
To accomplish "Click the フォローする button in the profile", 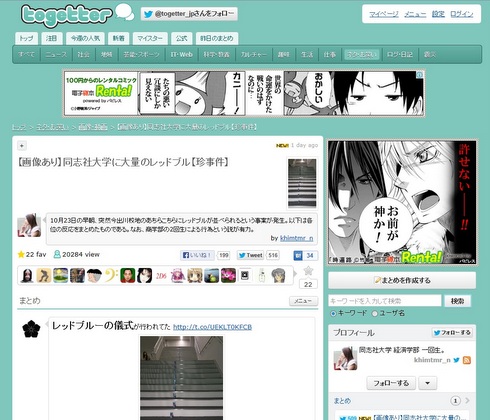I will click(391, 383).
